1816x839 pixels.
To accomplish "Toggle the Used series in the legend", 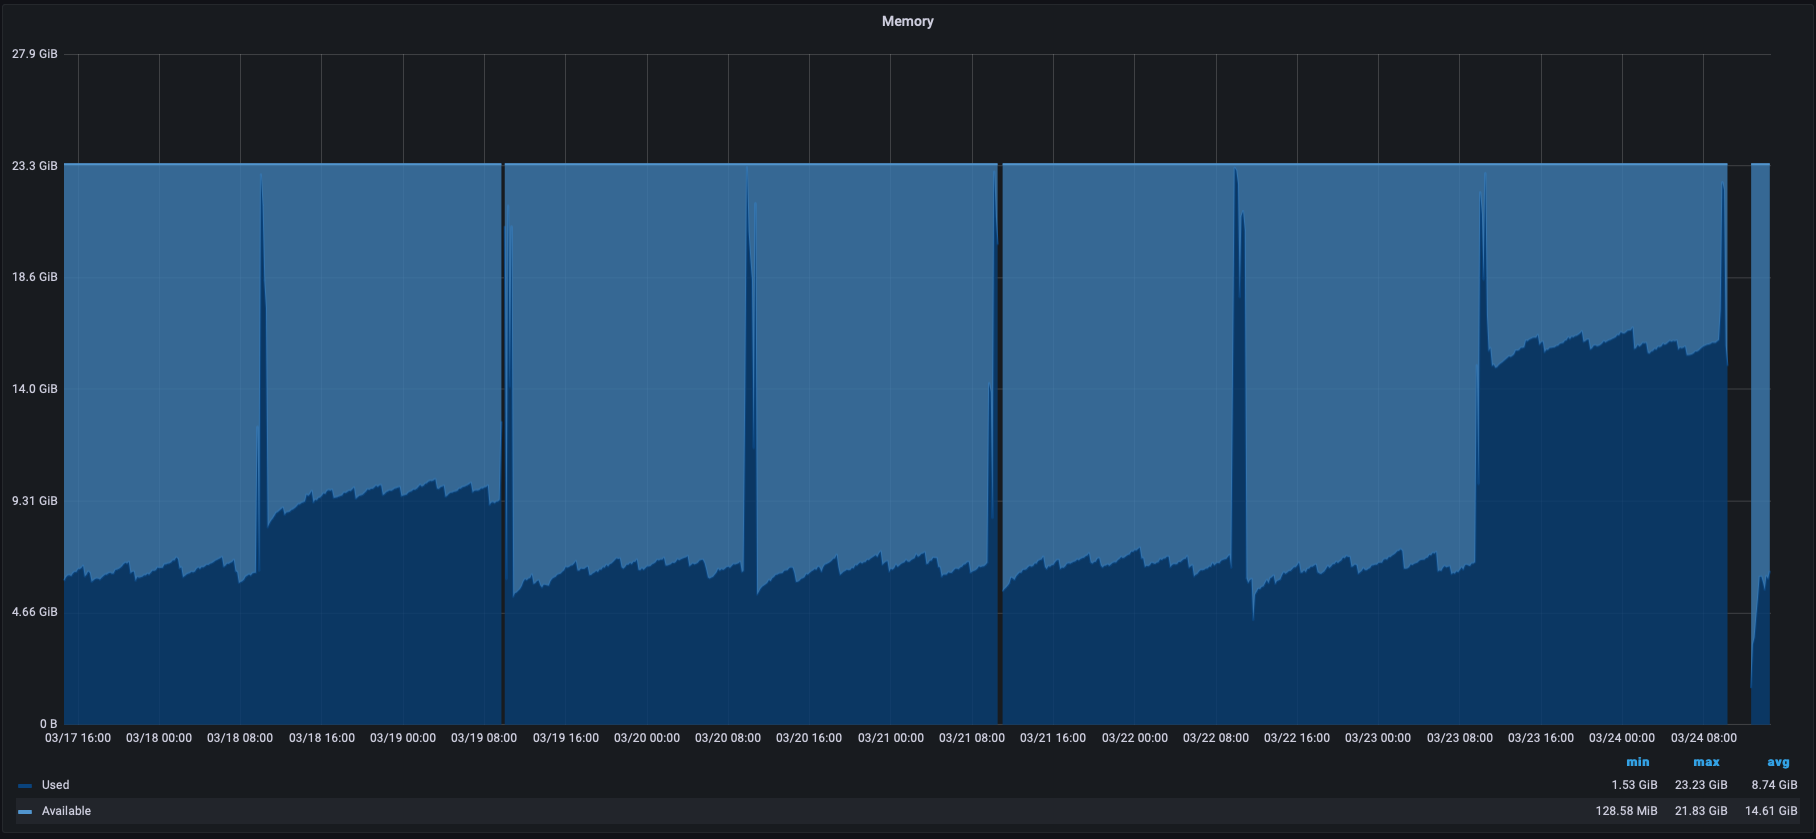I will (x=55, y=785).
